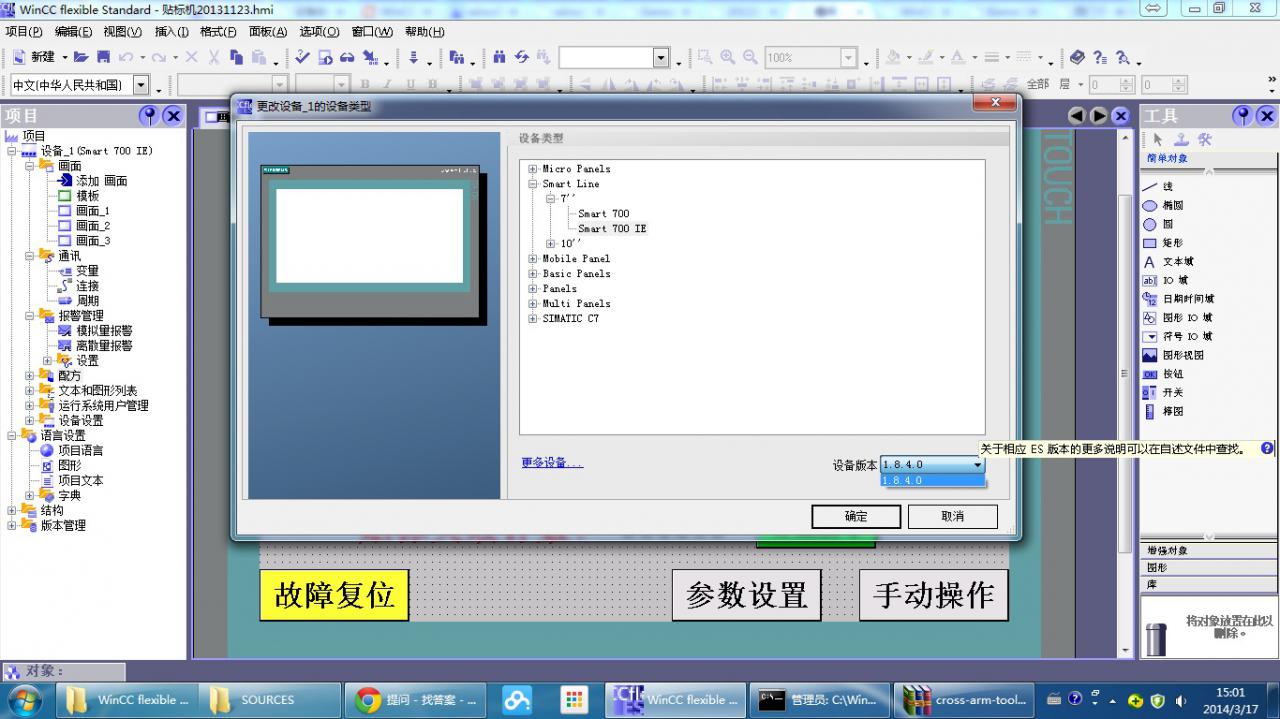Expand the 10'' size node
Image resolution: width=1280 pixels, height=719 pixels.
point(551,244)
